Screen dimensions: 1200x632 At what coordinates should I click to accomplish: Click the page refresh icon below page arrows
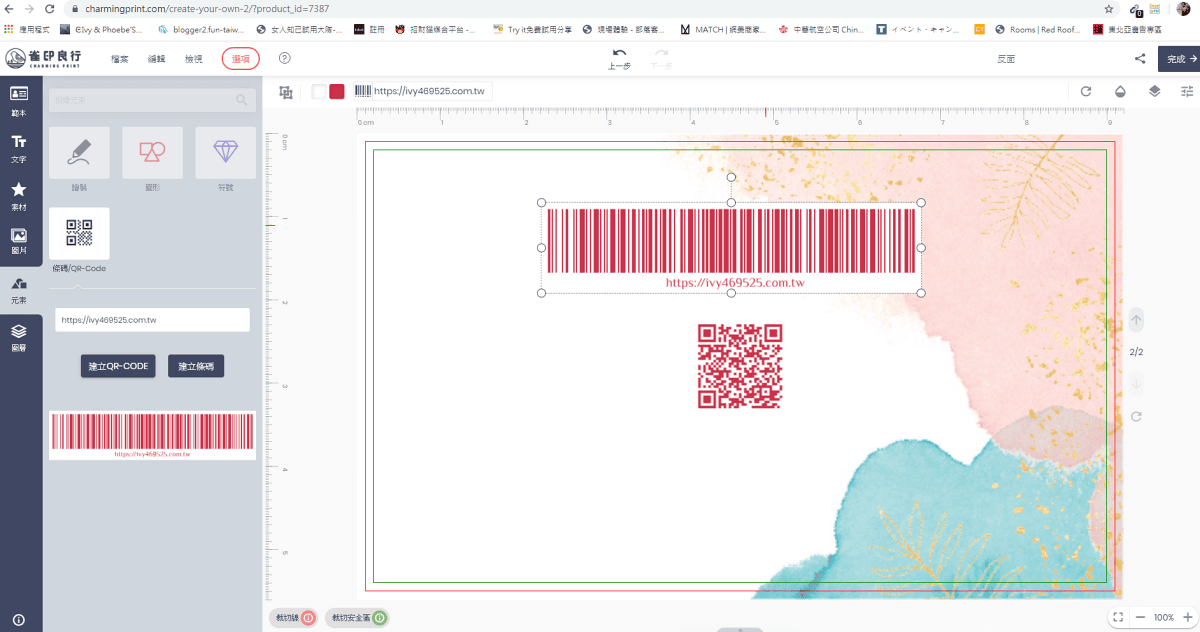(x=1136, y=416)
